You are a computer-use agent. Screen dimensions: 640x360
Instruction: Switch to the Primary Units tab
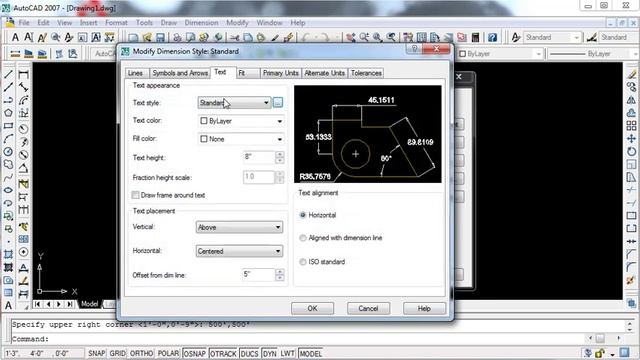[x=280, y=73]
